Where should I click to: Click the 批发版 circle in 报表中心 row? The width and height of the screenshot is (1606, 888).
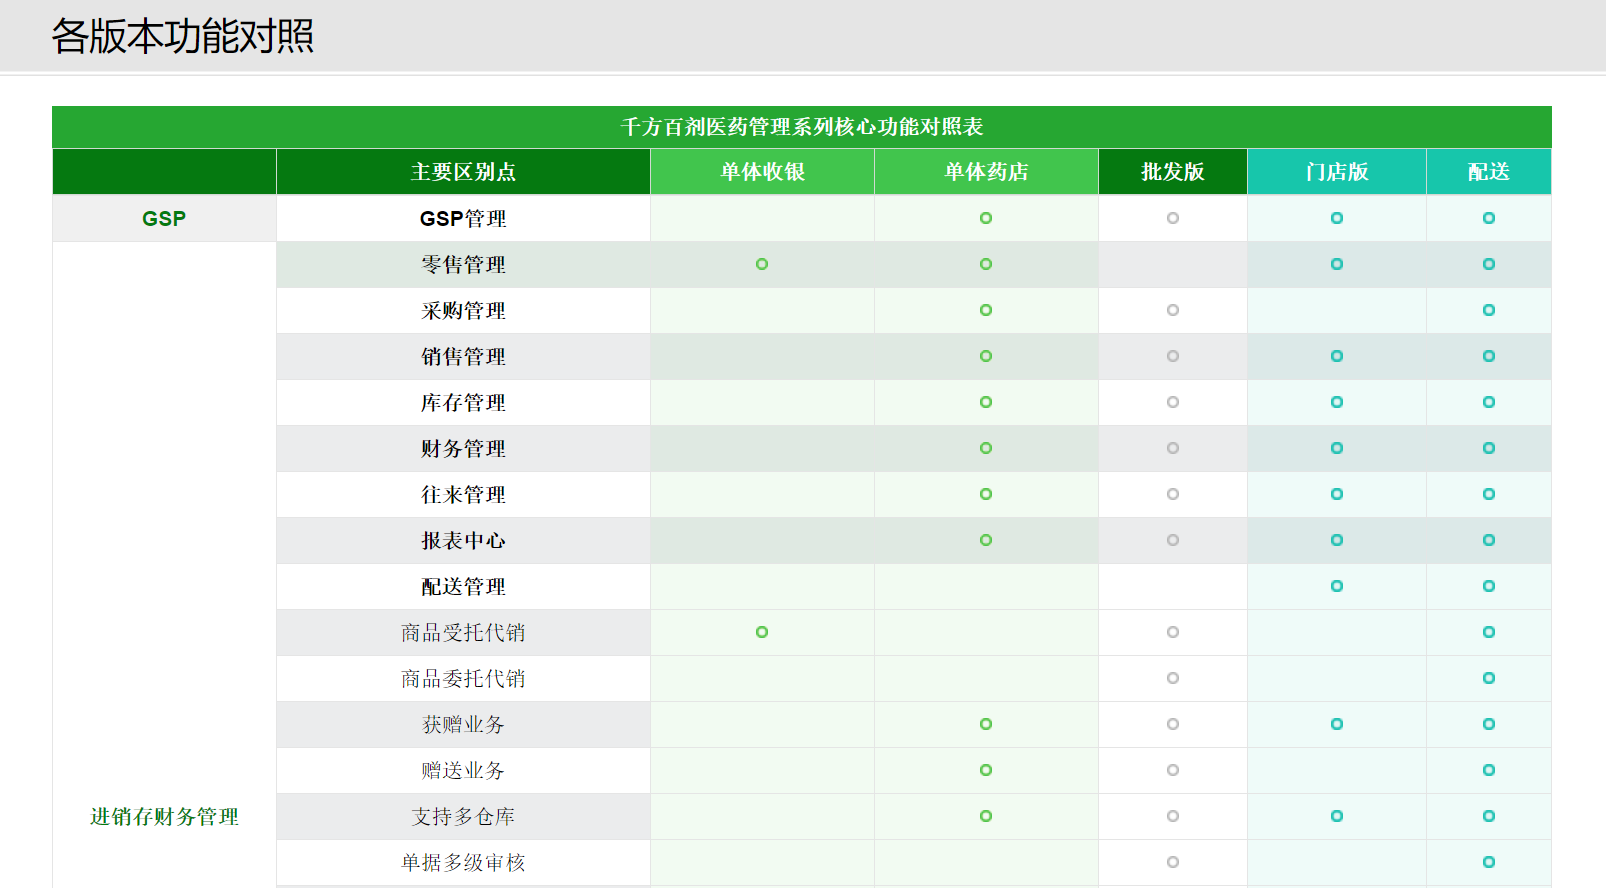1173,540
